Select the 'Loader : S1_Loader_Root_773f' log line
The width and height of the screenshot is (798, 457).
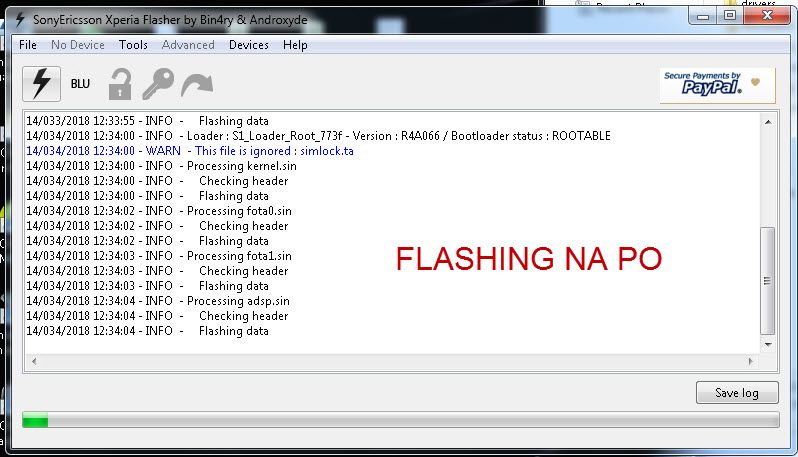coord(318,136)
